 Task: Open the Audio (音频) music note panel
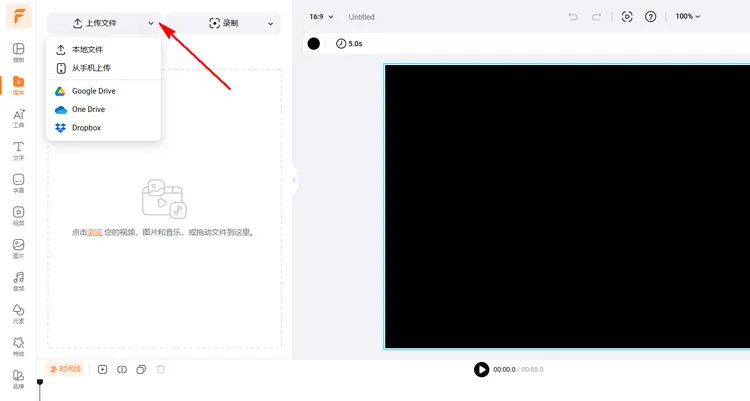(x=18, y=280)
